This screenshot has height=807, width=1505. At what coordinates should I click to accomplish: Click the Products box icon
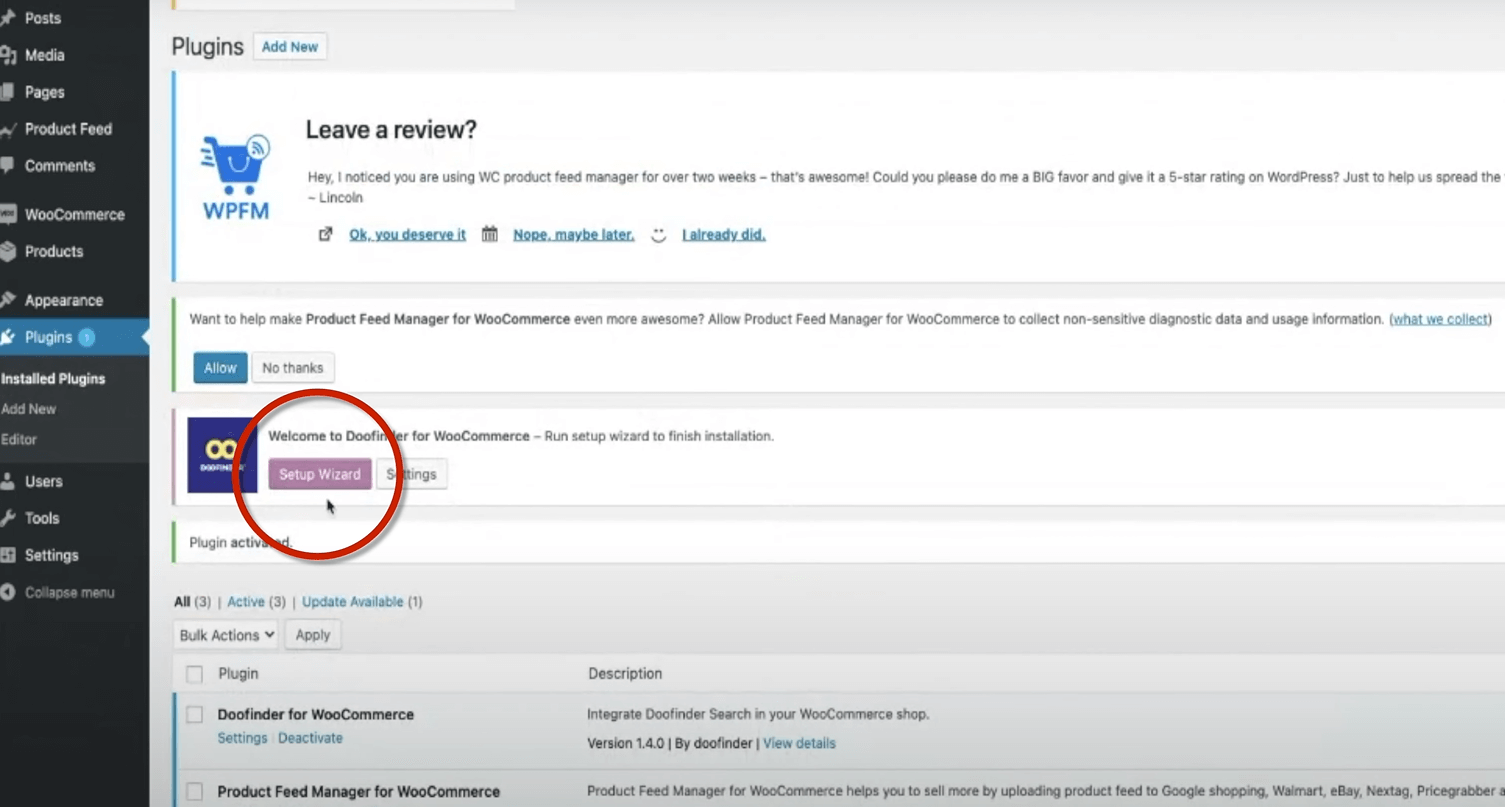click(8, 252)
